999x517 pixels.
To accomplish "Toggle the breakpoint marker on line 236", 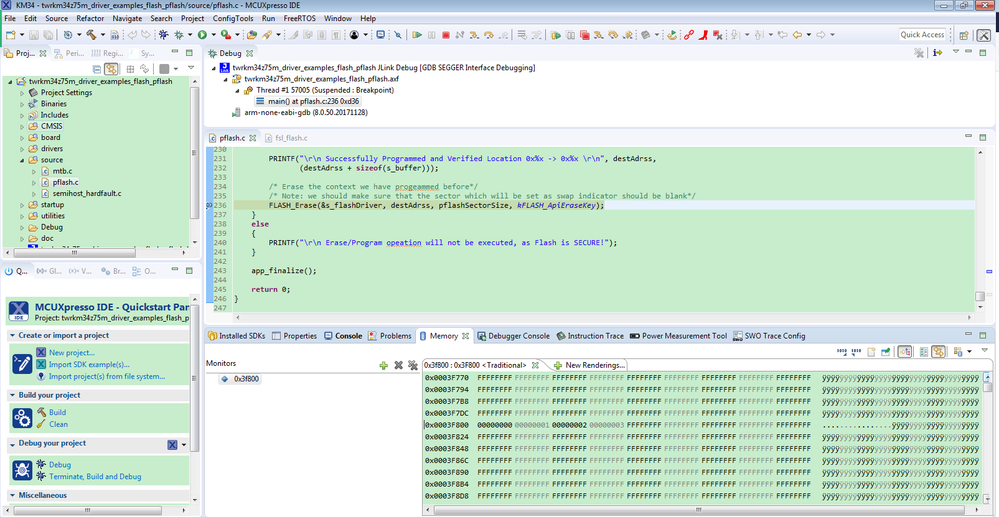I will click(x=209, y=206).
